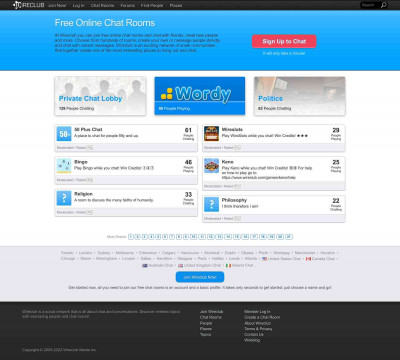Click the Australia Chat link
This screenshot has width=400, height=360.
pyautogui.click(x=161, y=266)
